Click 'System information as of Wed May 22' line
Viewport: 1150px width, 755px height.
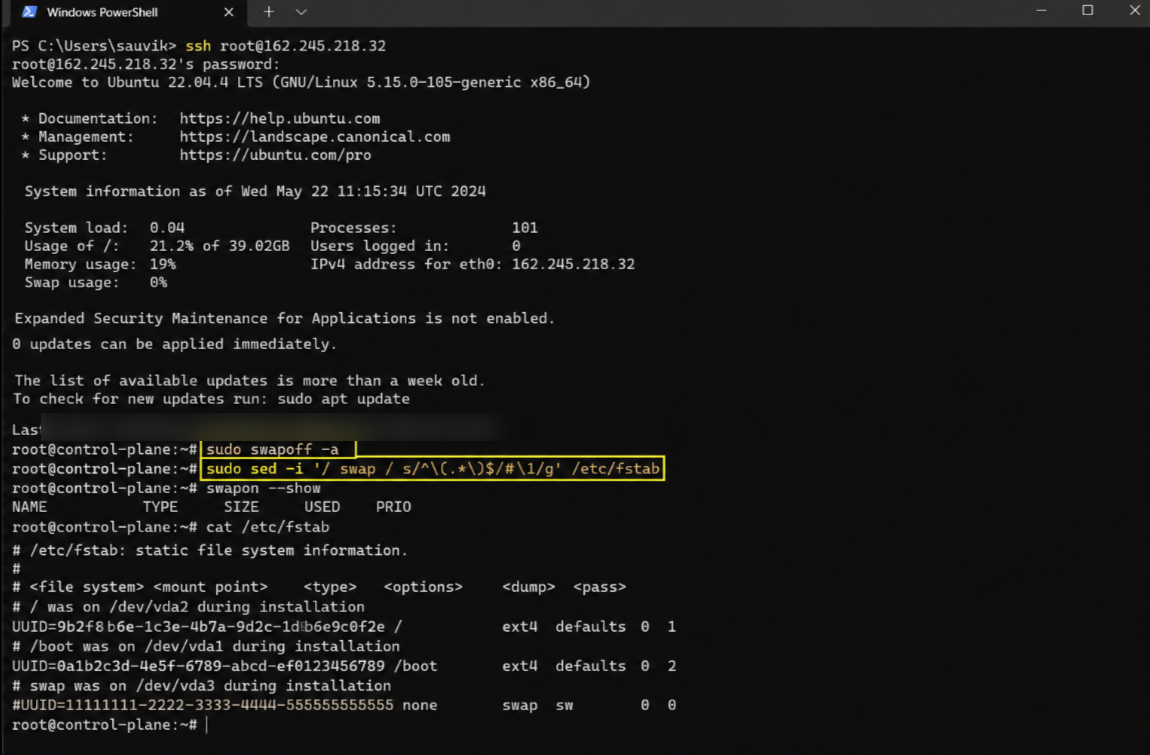[x=255, y=192]
